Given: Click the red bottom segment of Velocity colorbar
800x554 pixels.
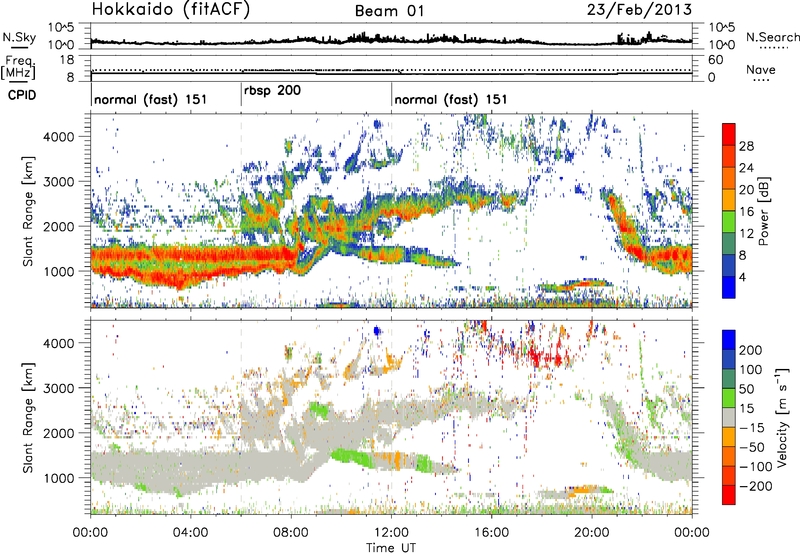Looking at the screenshot, I should click(729, 495).
